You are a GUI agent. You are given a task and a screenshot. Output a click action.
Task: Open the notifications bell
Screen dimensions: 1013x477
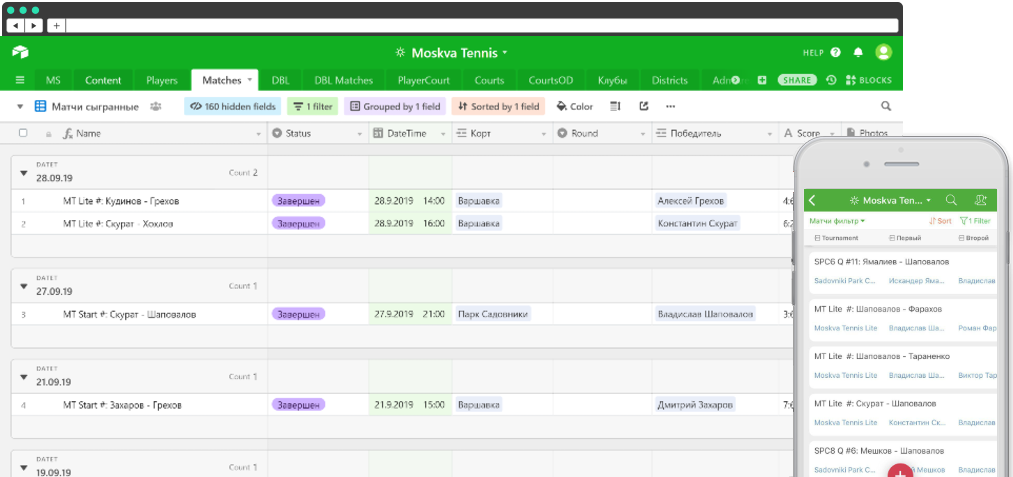point(858,52)
